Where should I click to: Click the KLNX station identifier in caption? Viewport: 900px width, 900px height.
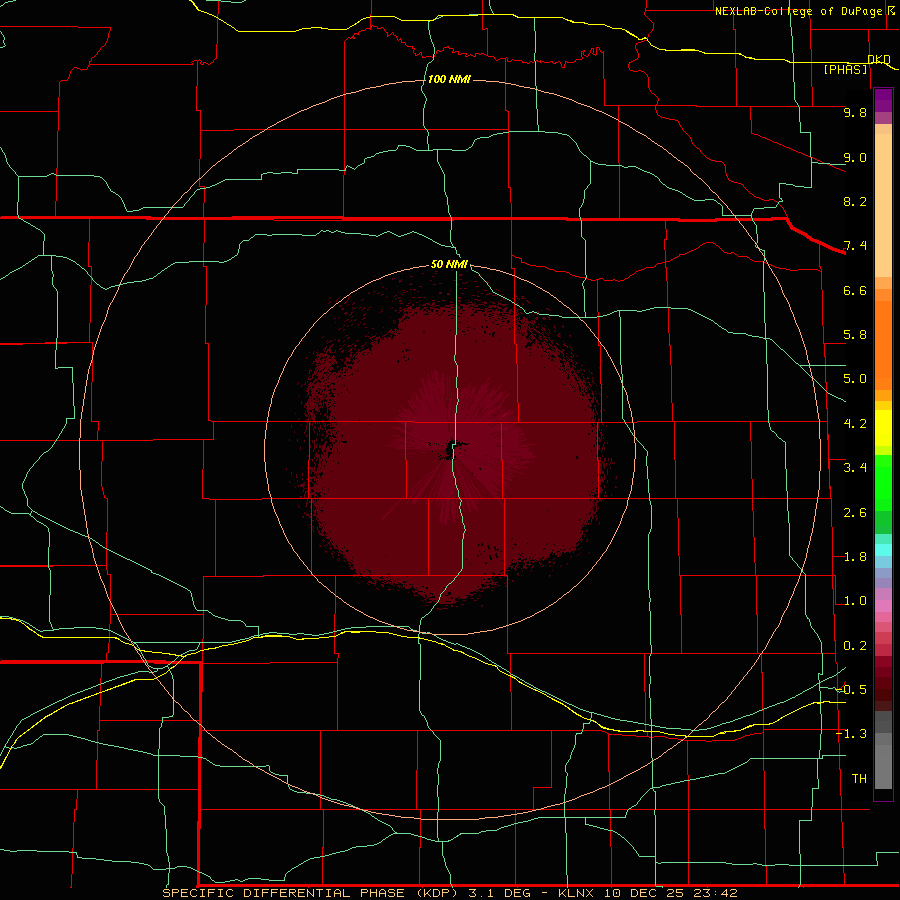(x=576, y=893)
